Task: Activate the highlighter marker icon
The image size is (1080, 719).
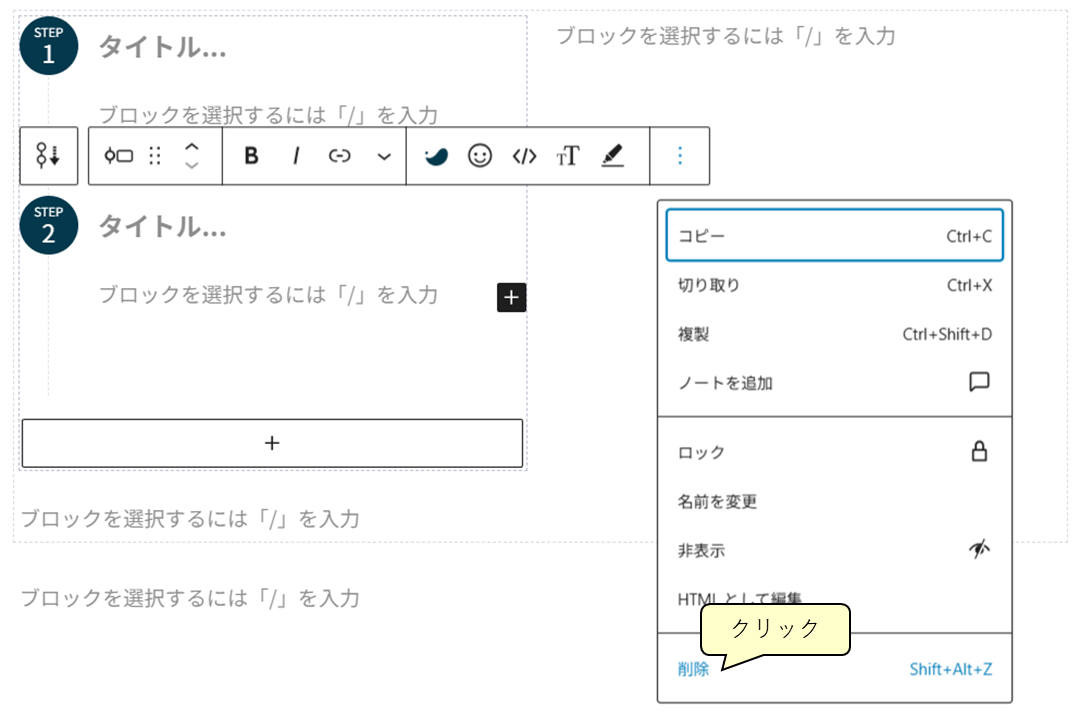Action: [x=612, y=157]
